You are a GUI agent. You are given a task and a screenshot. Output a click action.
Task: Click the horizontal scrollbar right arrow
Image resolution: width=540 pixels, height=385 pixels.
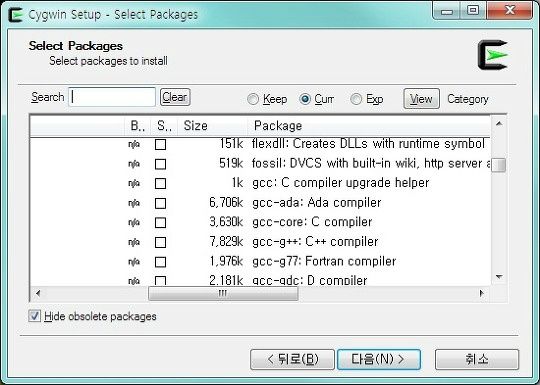click(x=481, y=293)
